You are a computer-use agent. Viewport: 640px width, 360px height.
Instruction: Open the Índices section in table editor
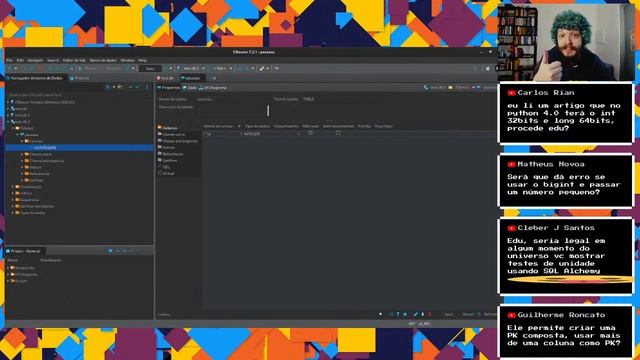pos(167,147)
